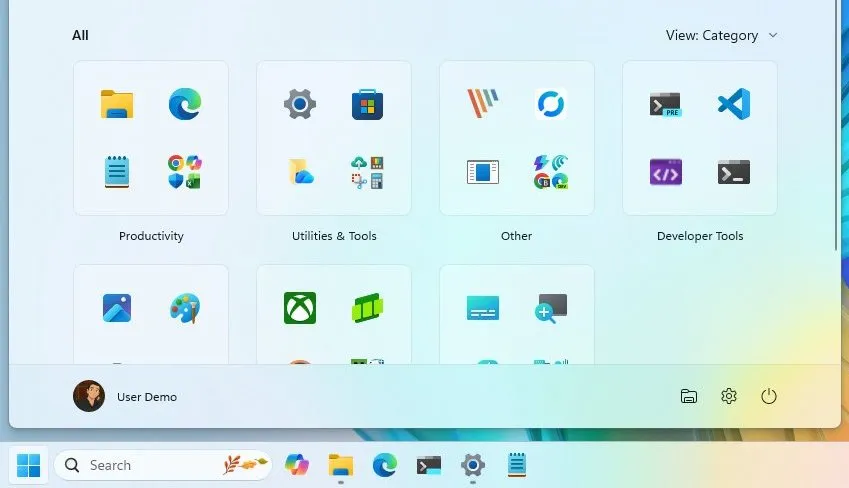Open the blue circular sync app in Other
The height and width of the screenshot is (488, 849).
coord(551,104)
